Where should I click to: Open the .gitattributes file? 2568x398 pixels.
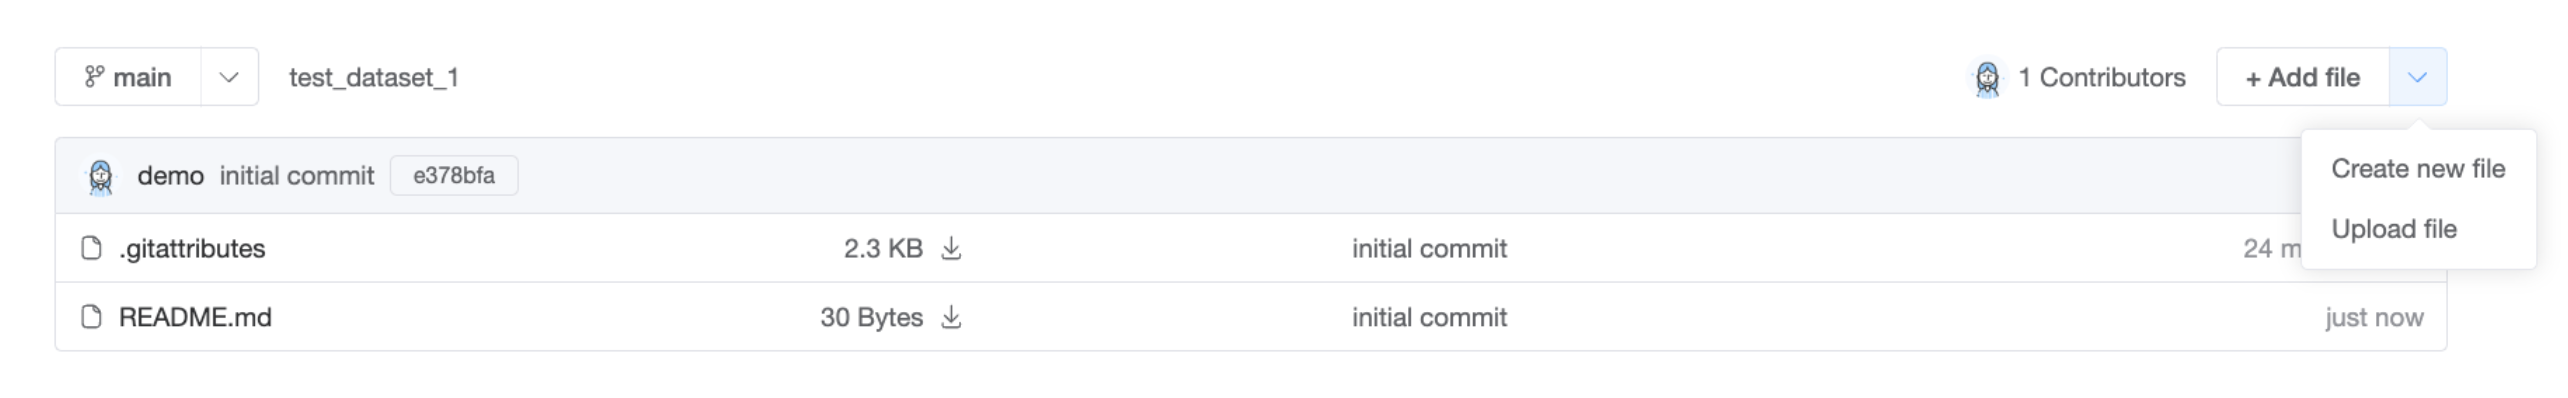click(x=192, y=248)
